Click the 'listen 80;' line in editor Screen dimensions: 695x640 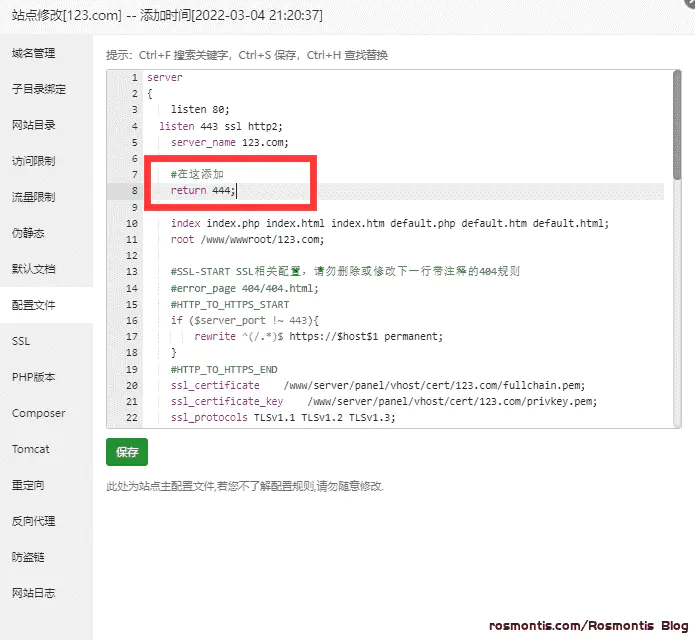point(200,109)
